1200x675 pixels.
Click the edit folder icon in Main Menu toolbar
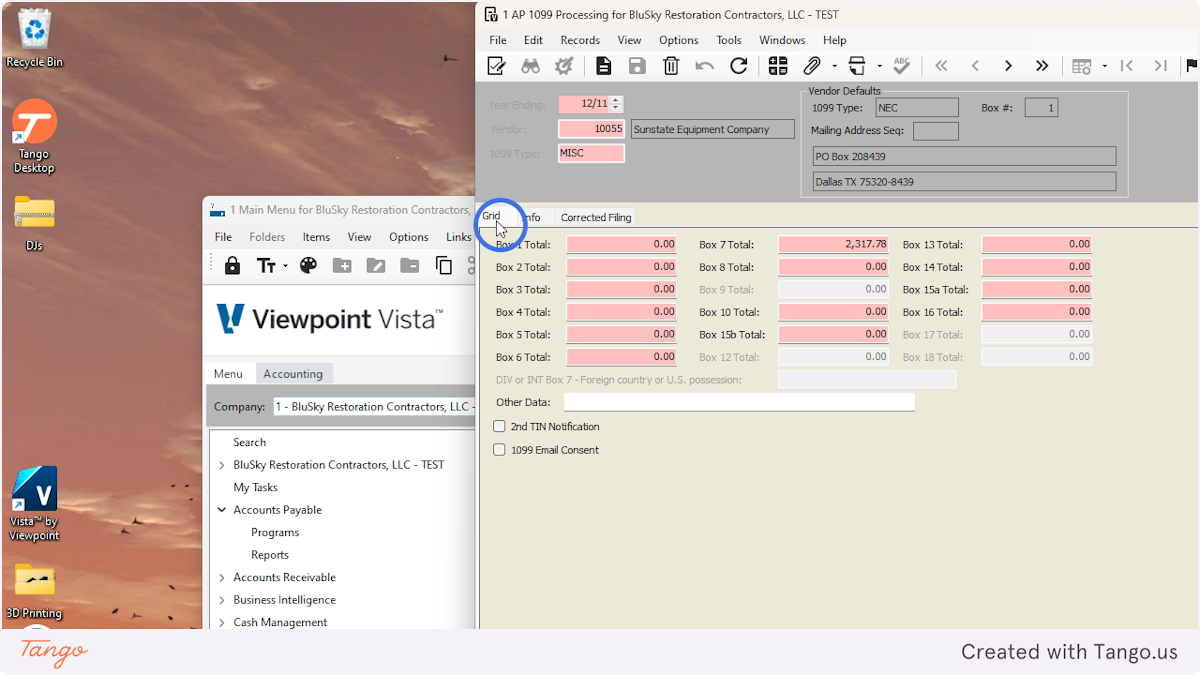click(376, 265)
